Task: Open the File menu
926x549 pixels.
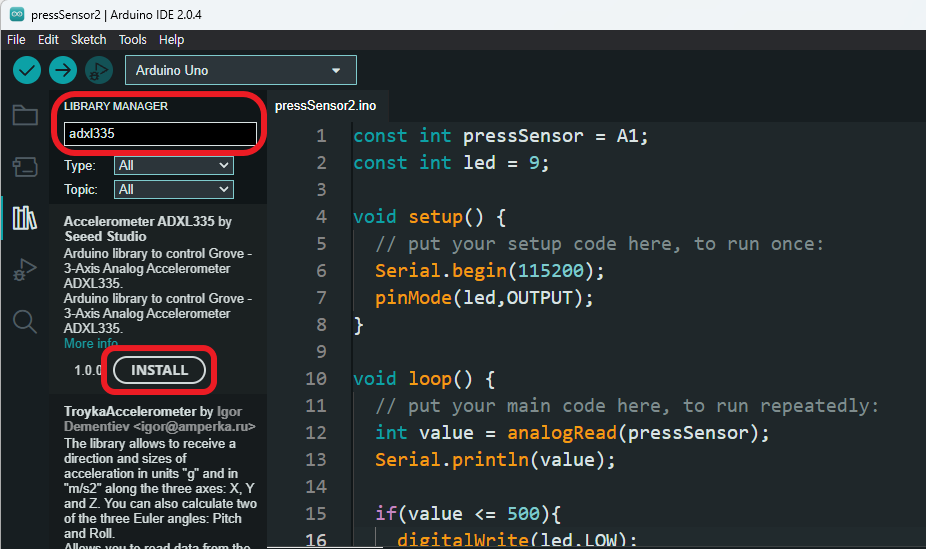Action: tap(16, 40)
